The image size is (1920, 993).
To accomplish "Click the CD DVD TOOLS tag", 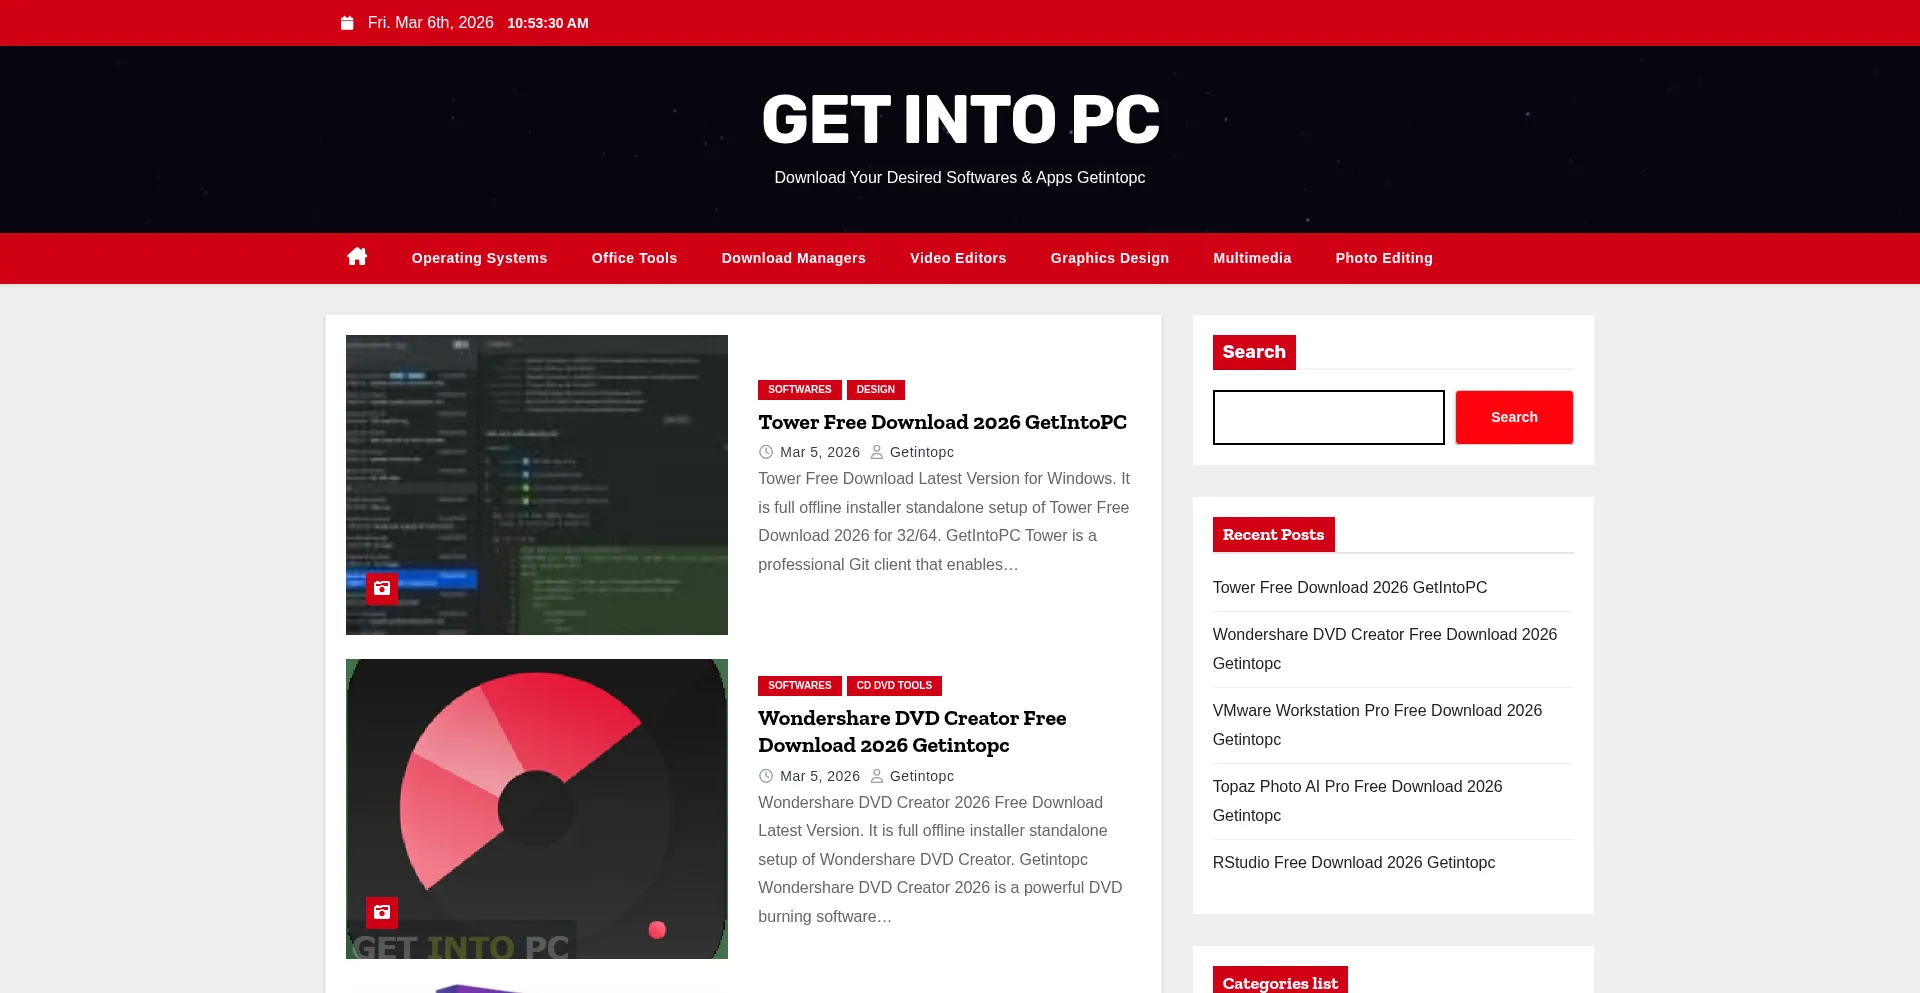I will 894,686.
